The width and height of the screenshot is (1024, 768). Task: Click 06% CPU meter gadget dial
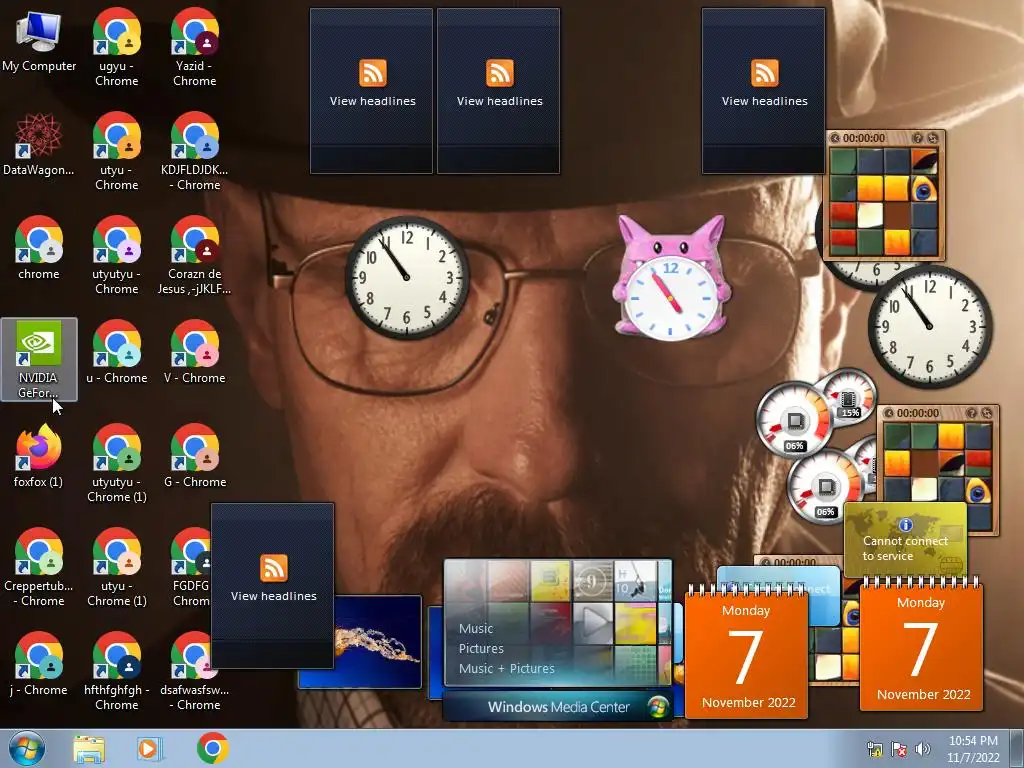tap(794, 421)
